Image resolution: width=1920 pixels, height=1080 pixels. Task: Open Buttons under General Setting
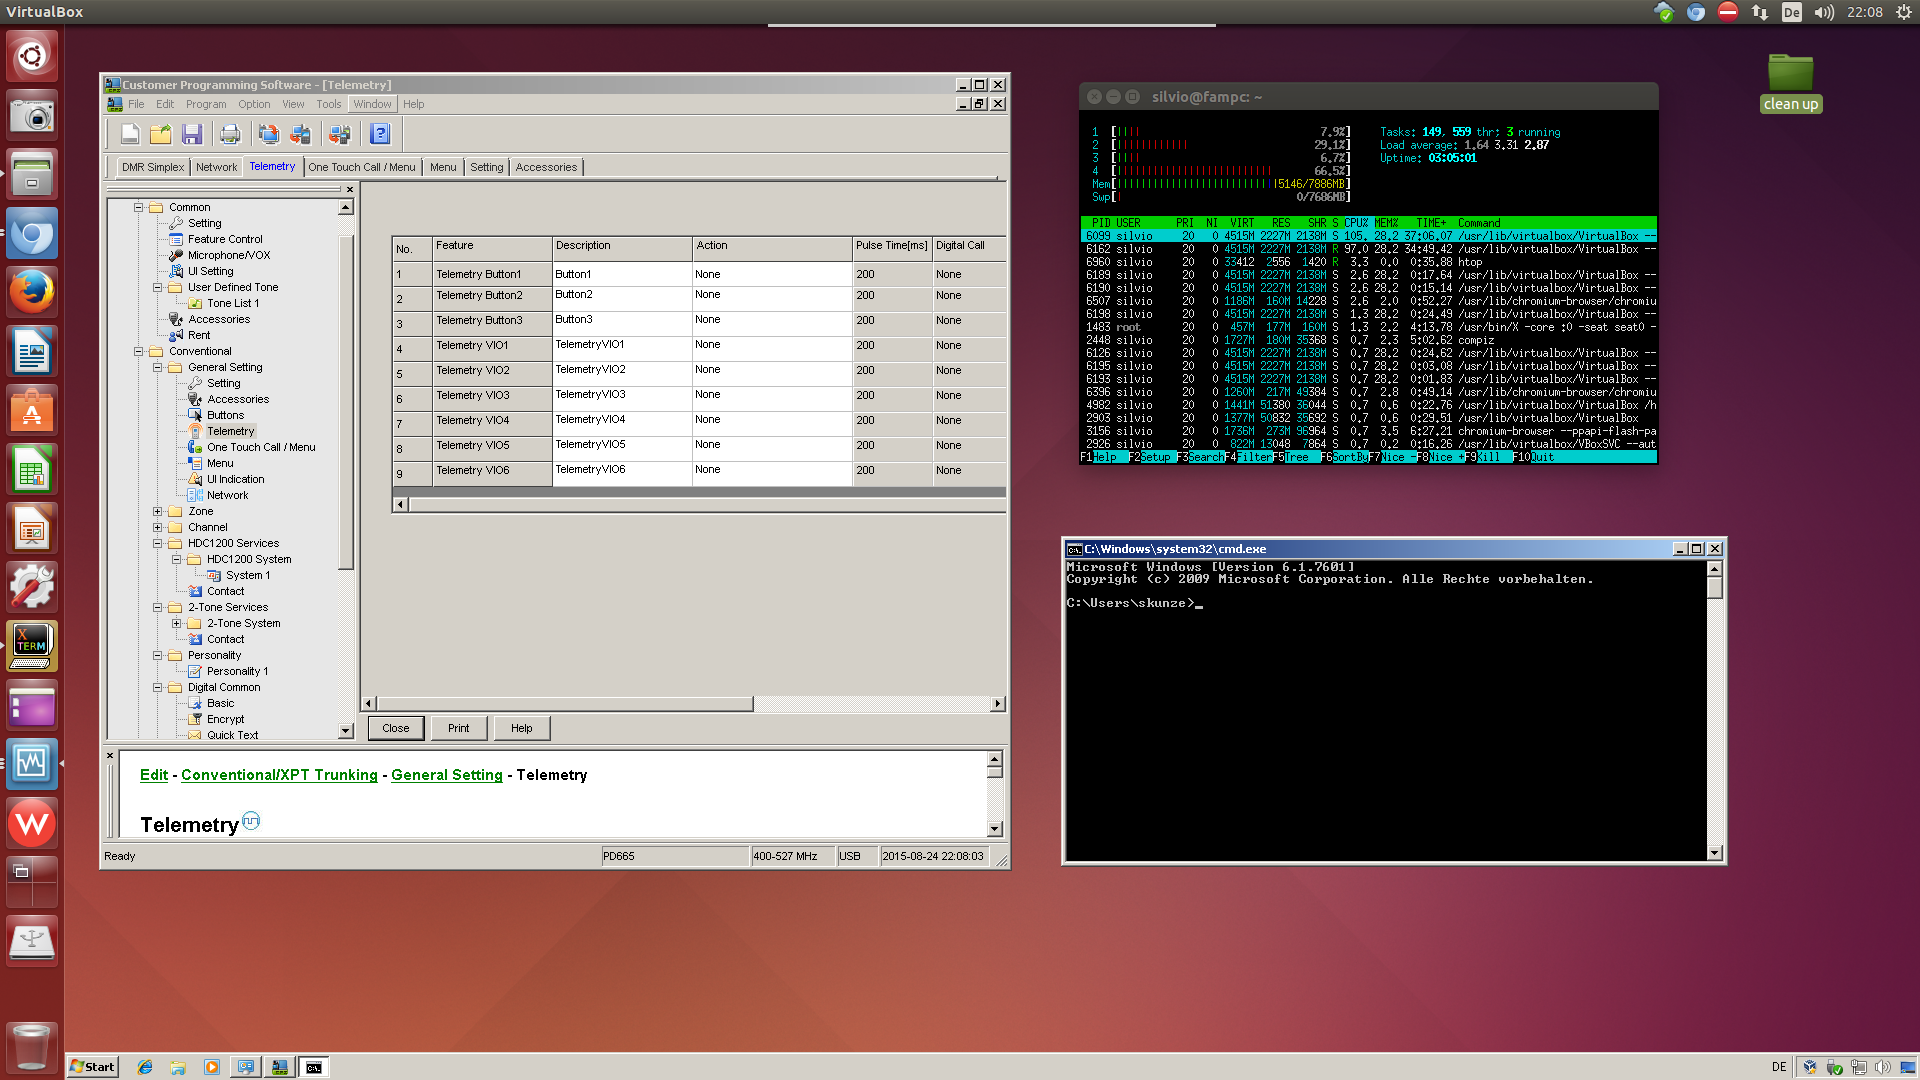225,415
